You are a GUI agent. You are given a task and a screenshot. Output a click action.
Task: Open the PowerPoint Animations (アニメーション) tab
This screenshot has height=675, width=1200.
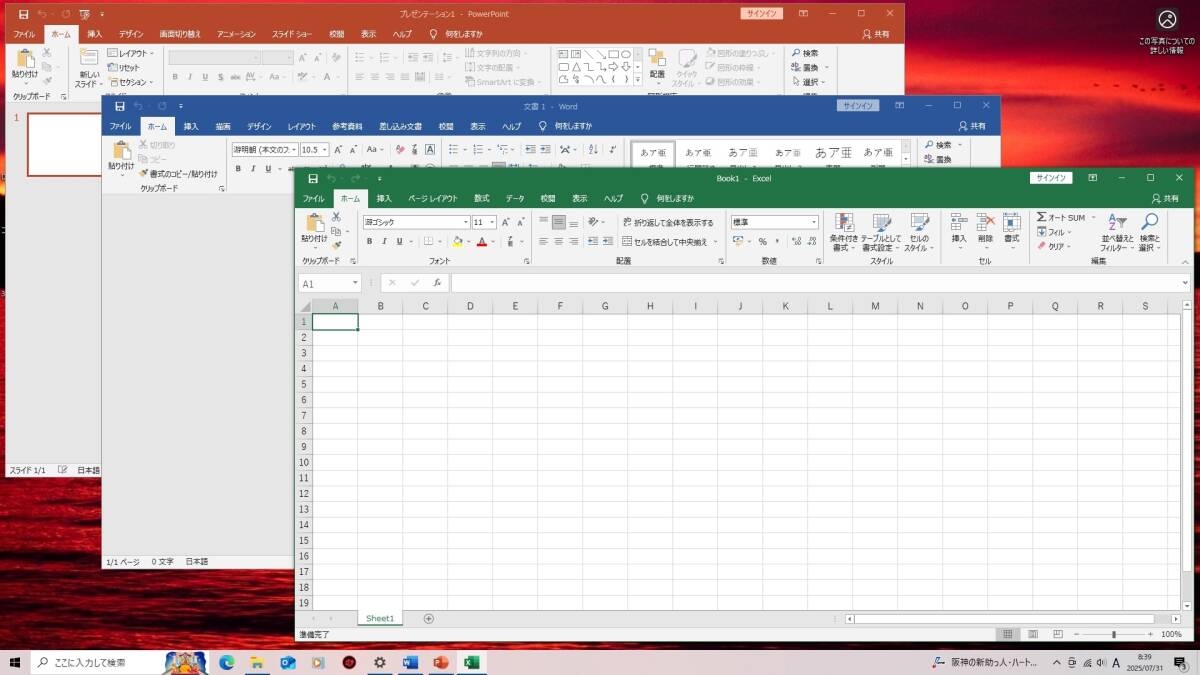tap(238, 34)
